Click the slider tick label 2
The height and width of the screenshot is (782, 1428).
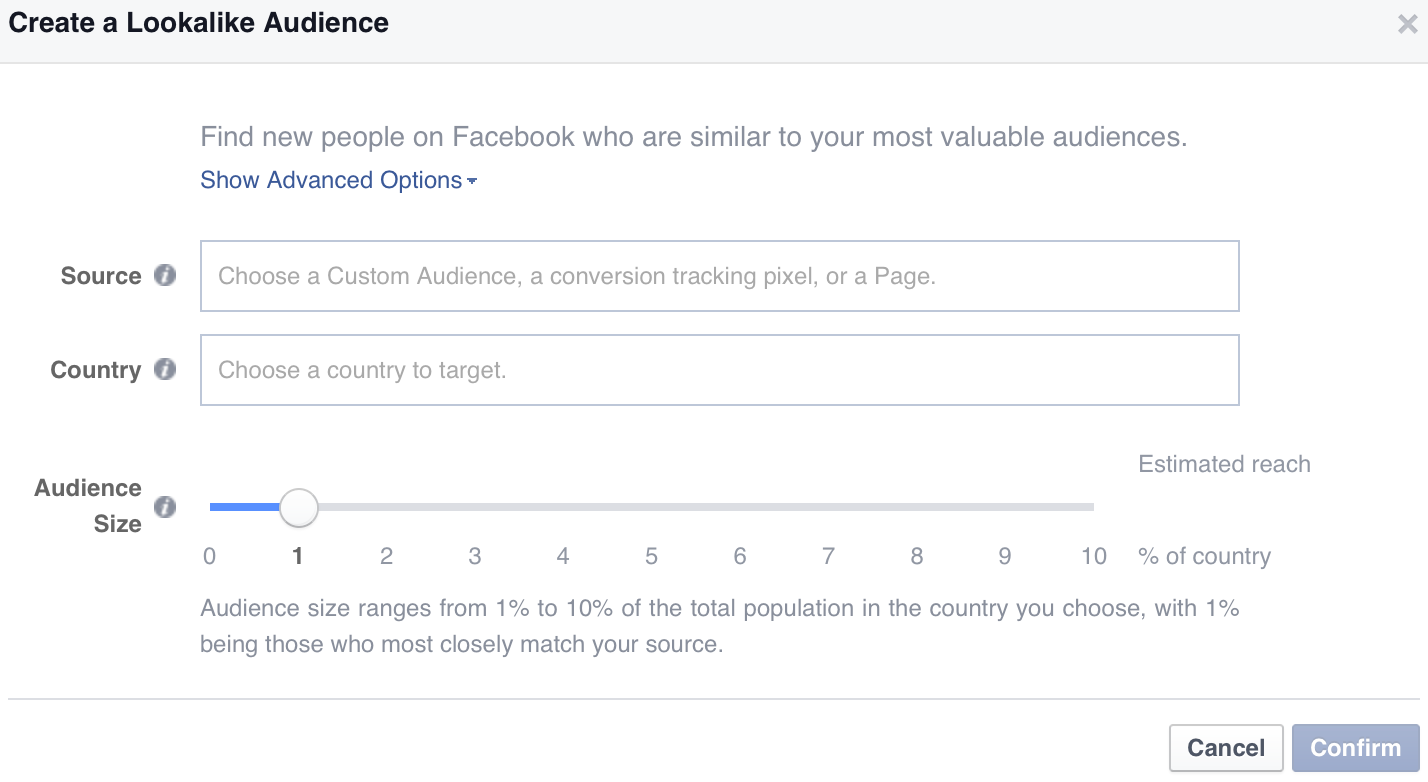tap(386, 556)
